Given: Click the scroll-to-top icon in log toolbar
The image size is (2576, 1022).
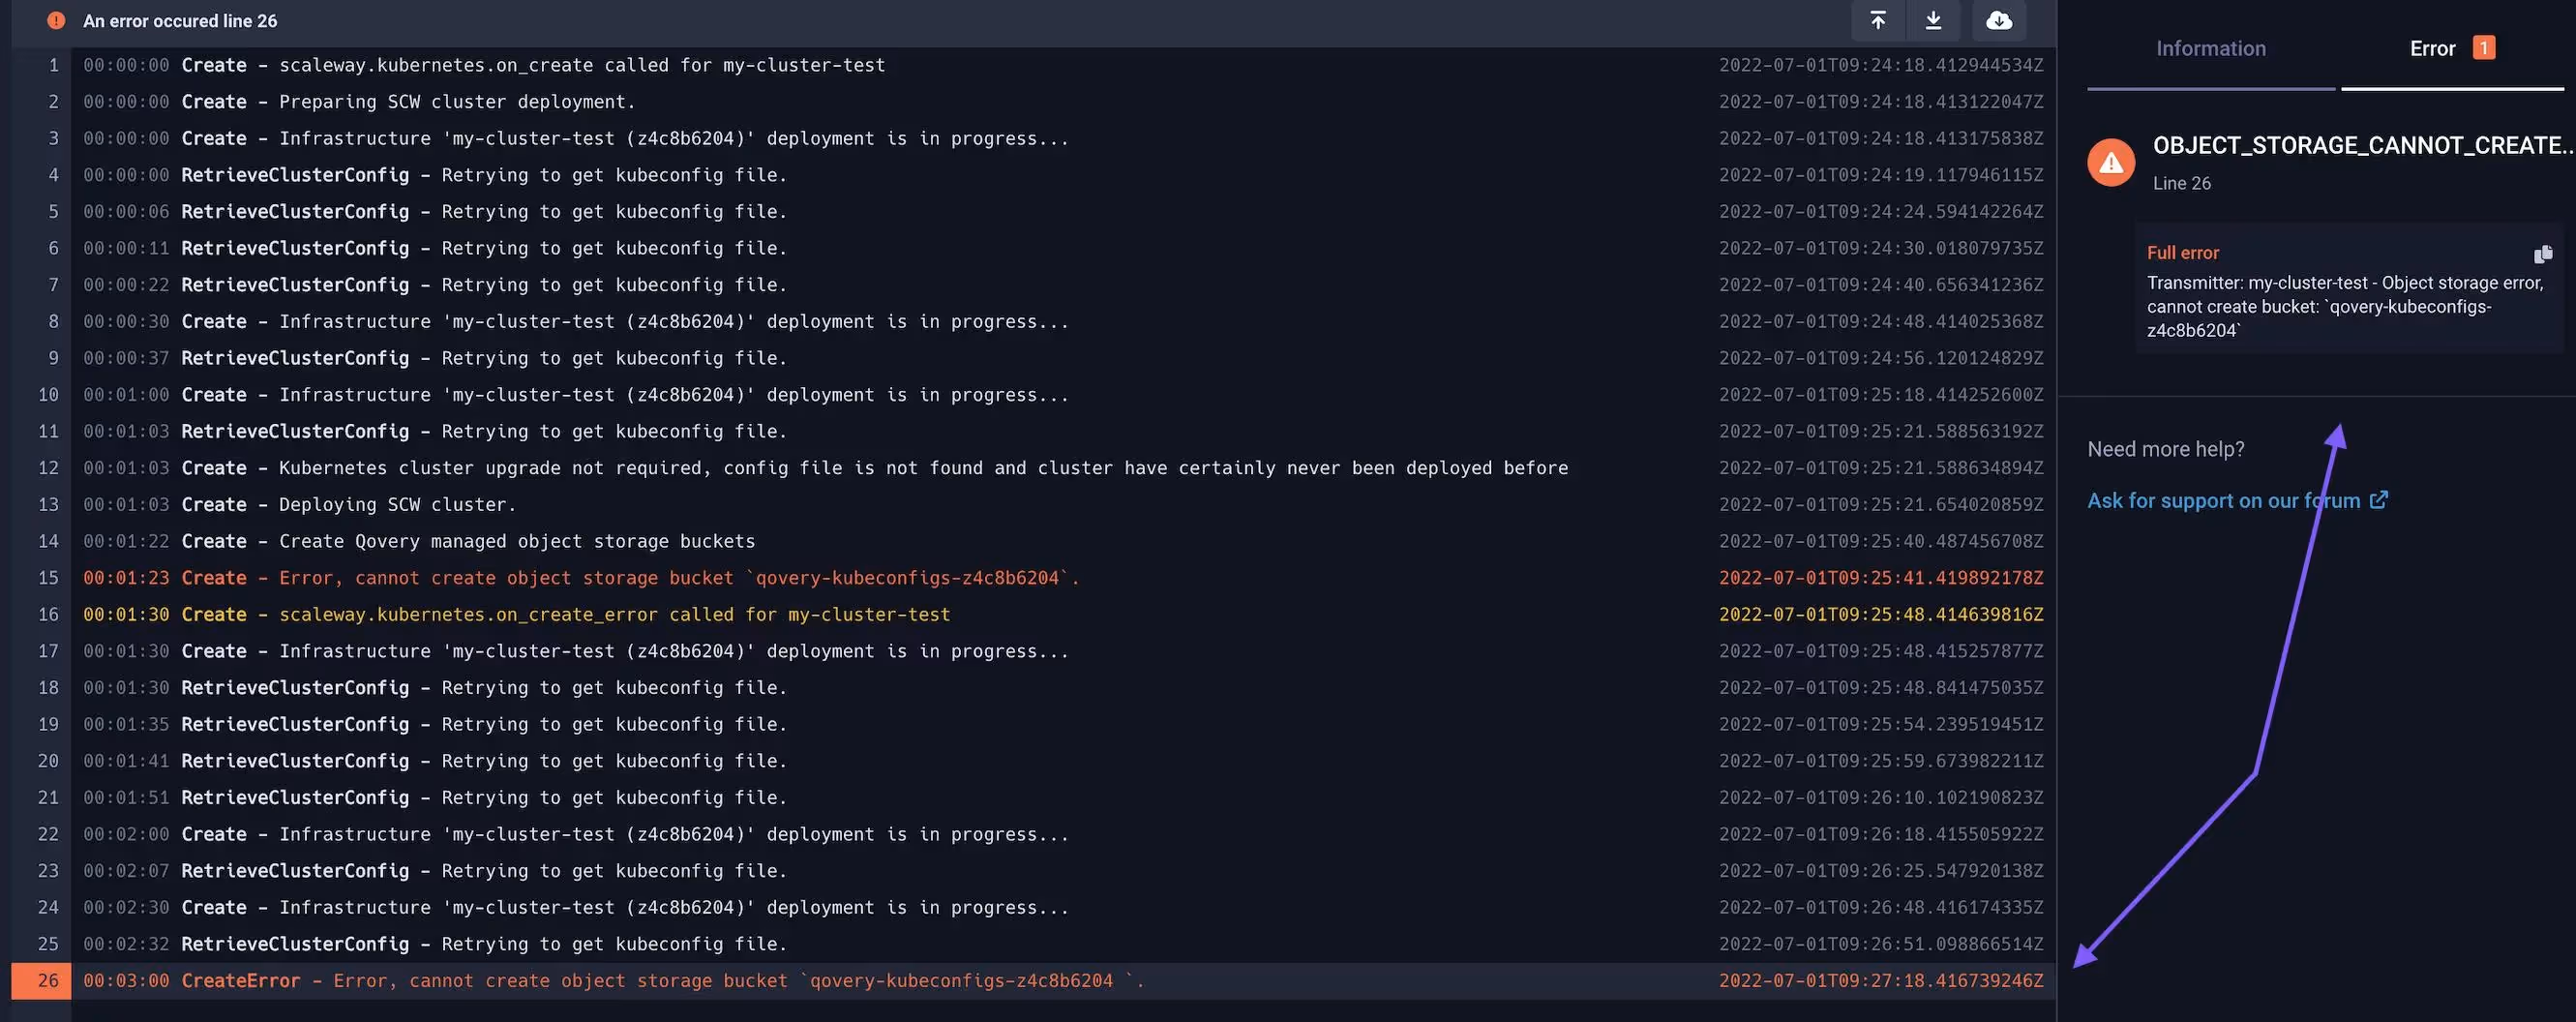Looking at the screenshot, I should tap(1878, 20).
